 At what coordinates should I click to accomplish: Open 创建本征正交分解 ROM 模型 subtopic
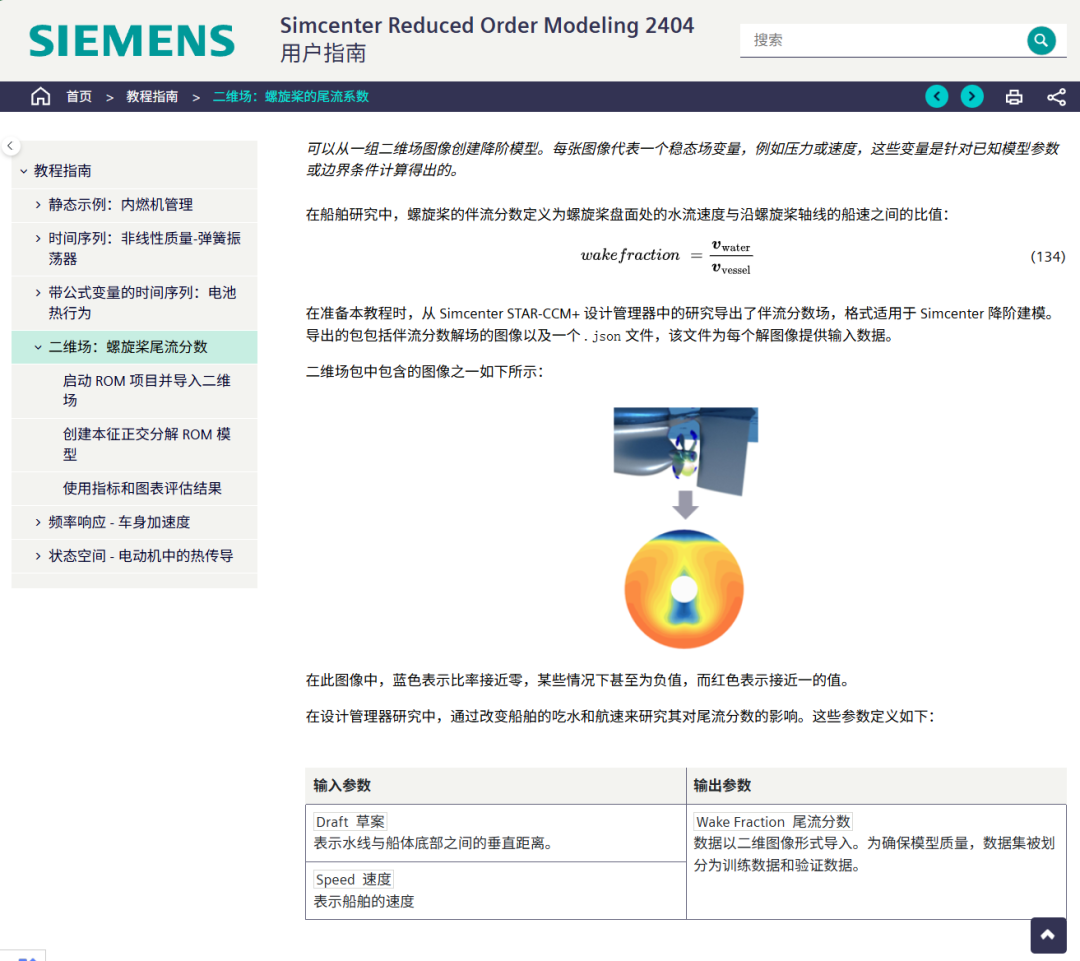(147, 444)
